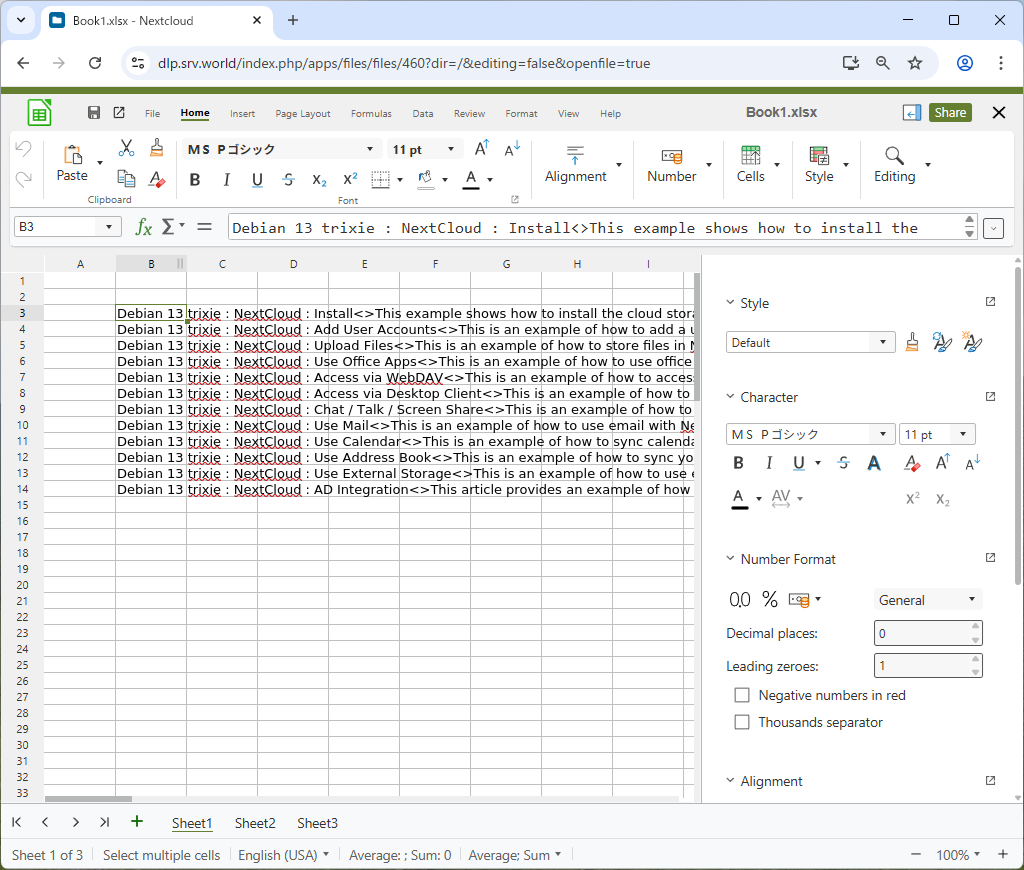Check the Thousands separator option
The width and height of the screenshot is (1024, 870).
[742, 722]
